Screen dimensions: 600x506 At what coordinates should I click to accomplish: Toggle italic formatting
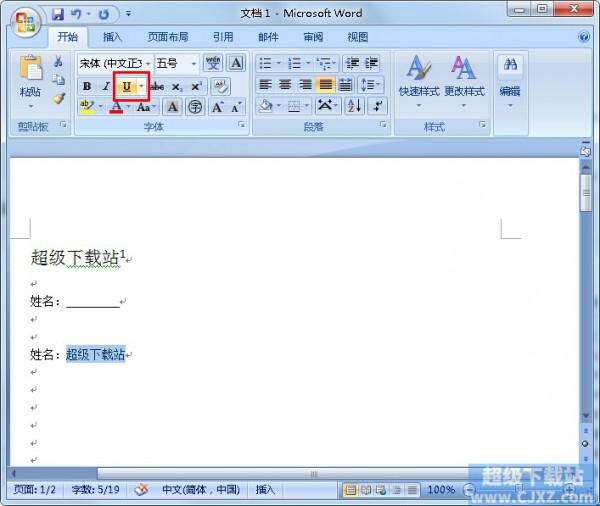tap(106, 87)
